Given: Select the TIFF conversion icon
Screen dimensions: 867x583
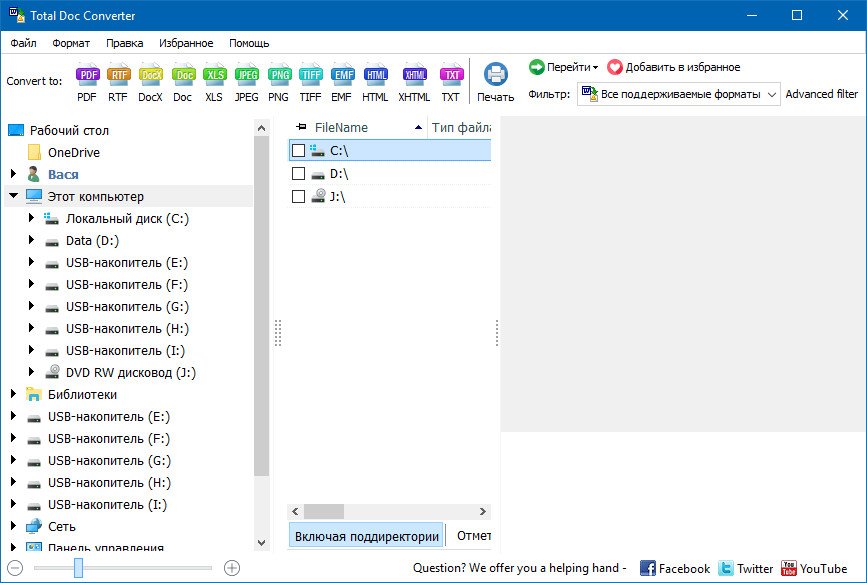Looking at the screenshot, I should click(x=310, y=75).
